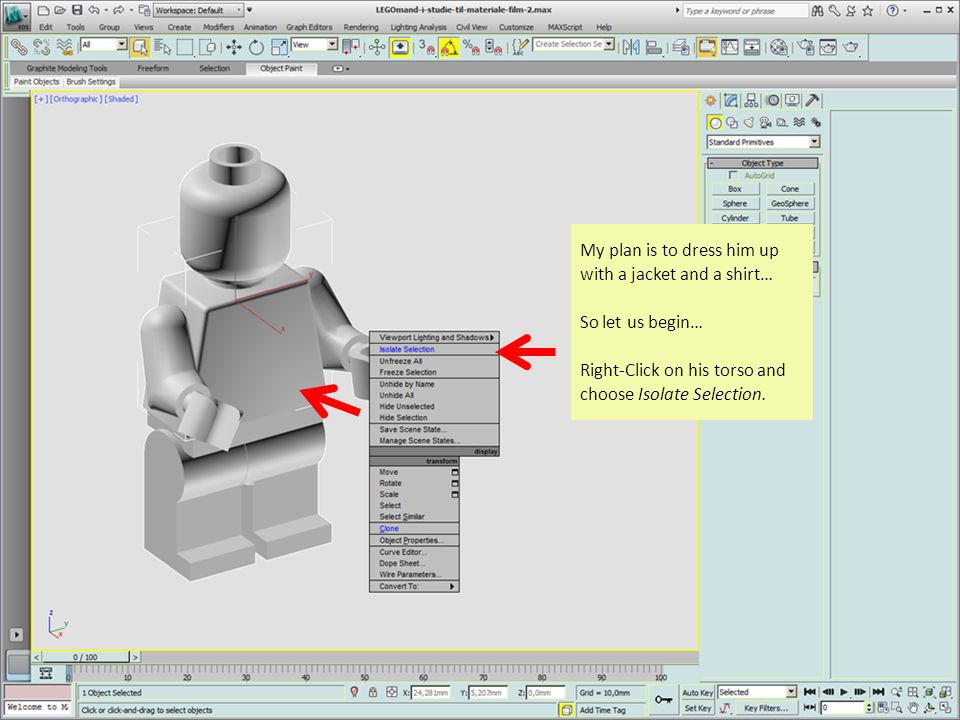The width and height of the screenshot is (960, 720).
Task: Choose Rectangular Selection Region tool
Action: click(185, 47)
